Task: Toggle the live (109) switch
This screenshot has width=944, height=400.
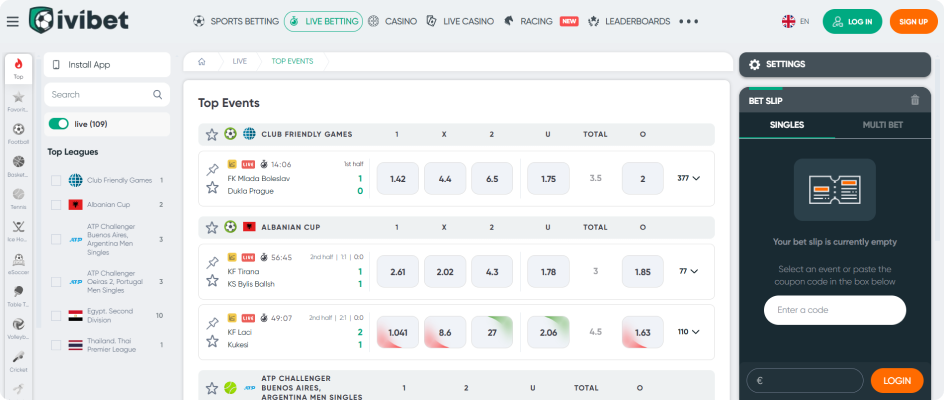Action: [58, 124]
